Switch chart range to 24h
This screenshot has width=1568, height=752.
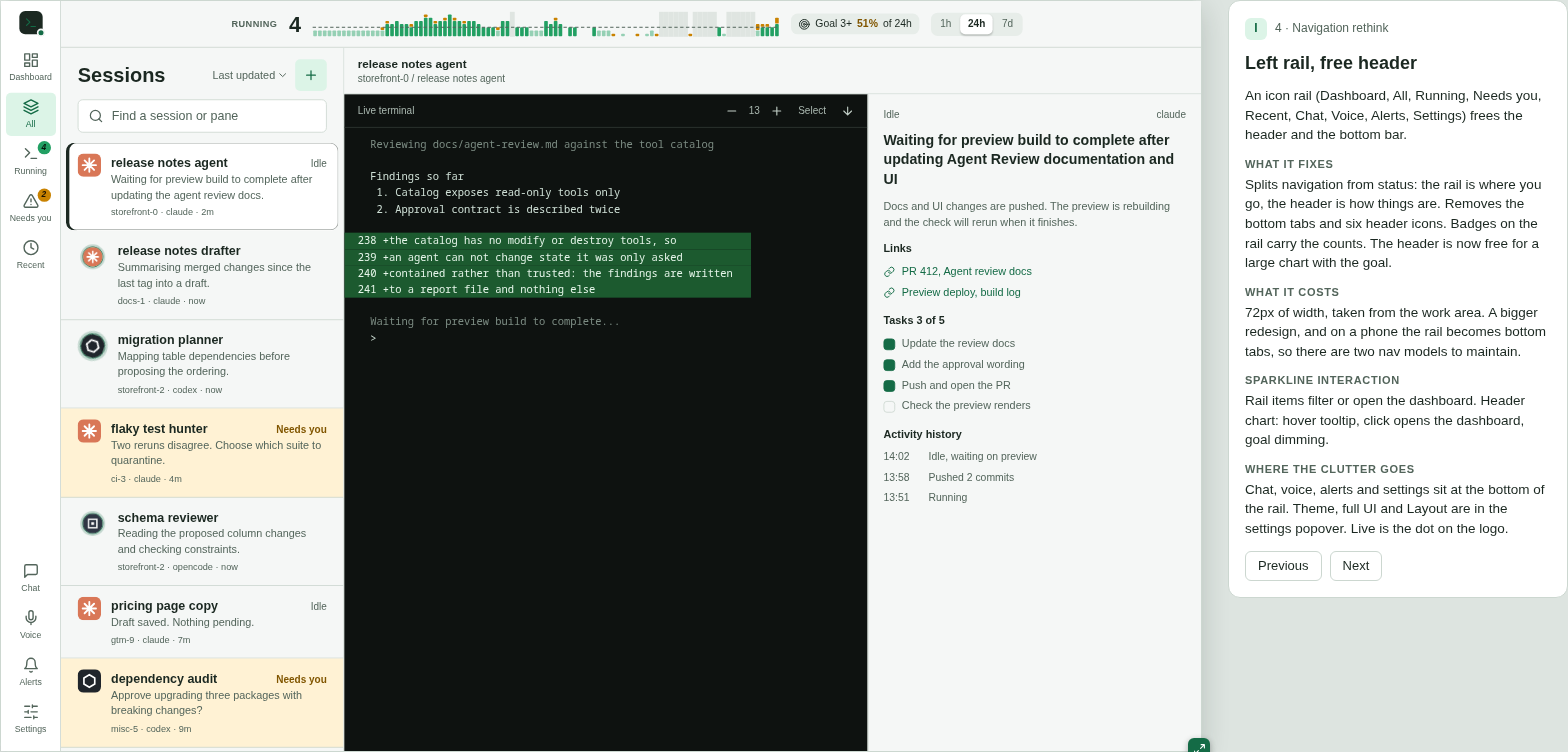coord(976,24)
